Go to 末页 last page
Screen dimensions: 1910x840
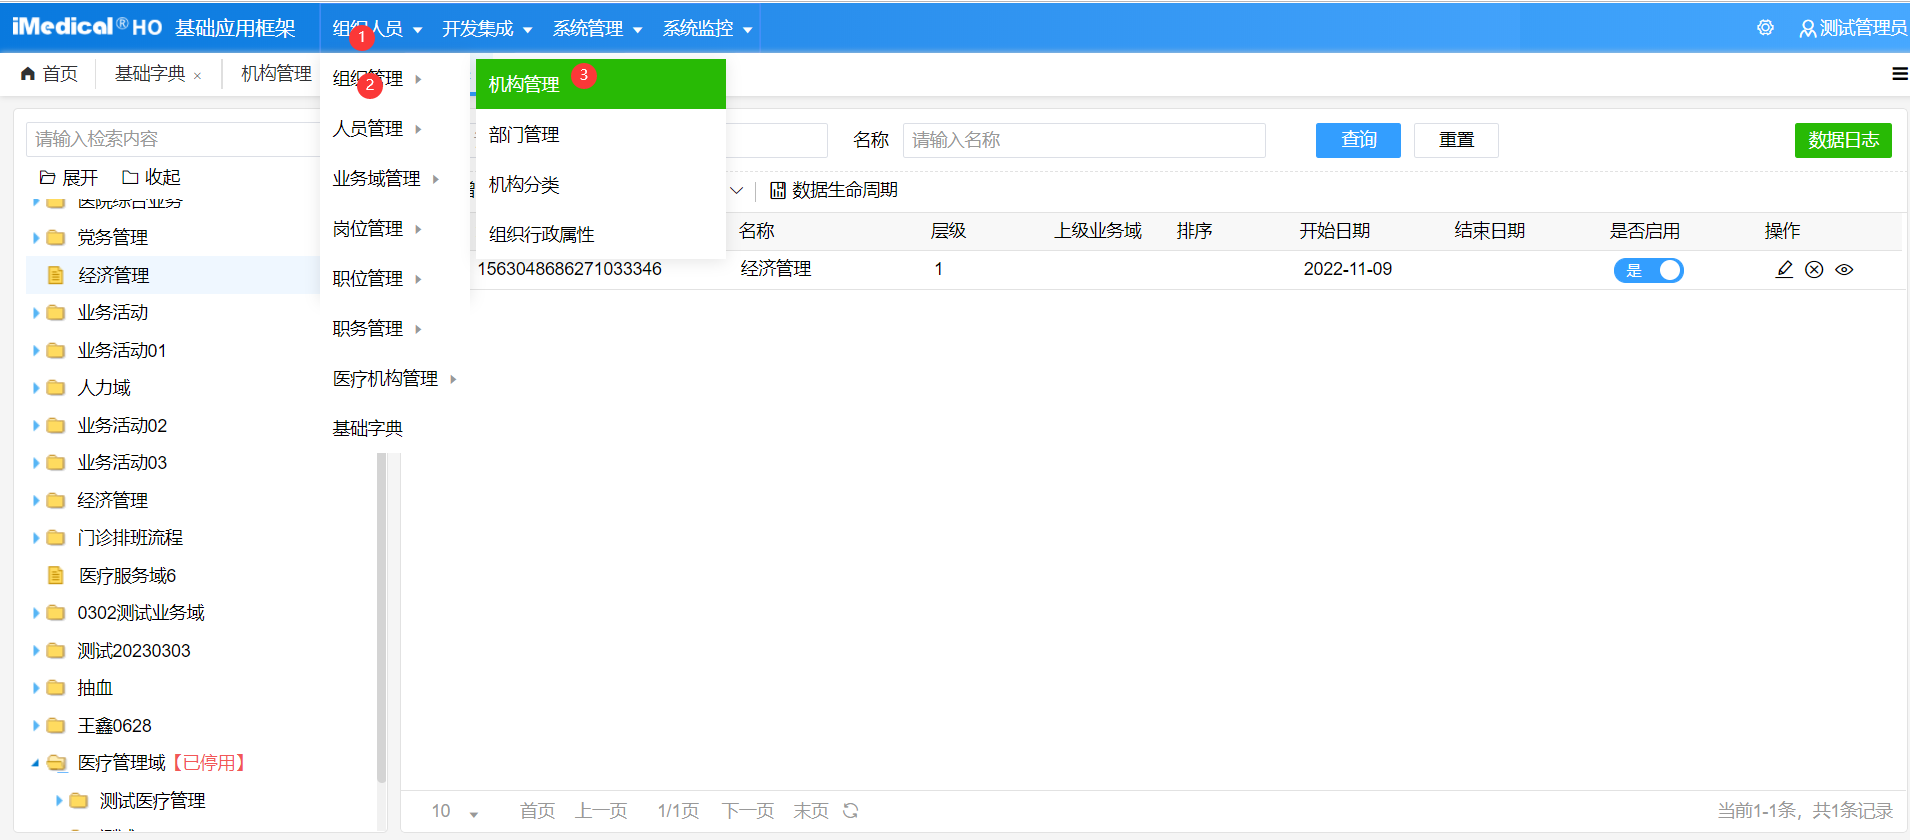(811, 811)
